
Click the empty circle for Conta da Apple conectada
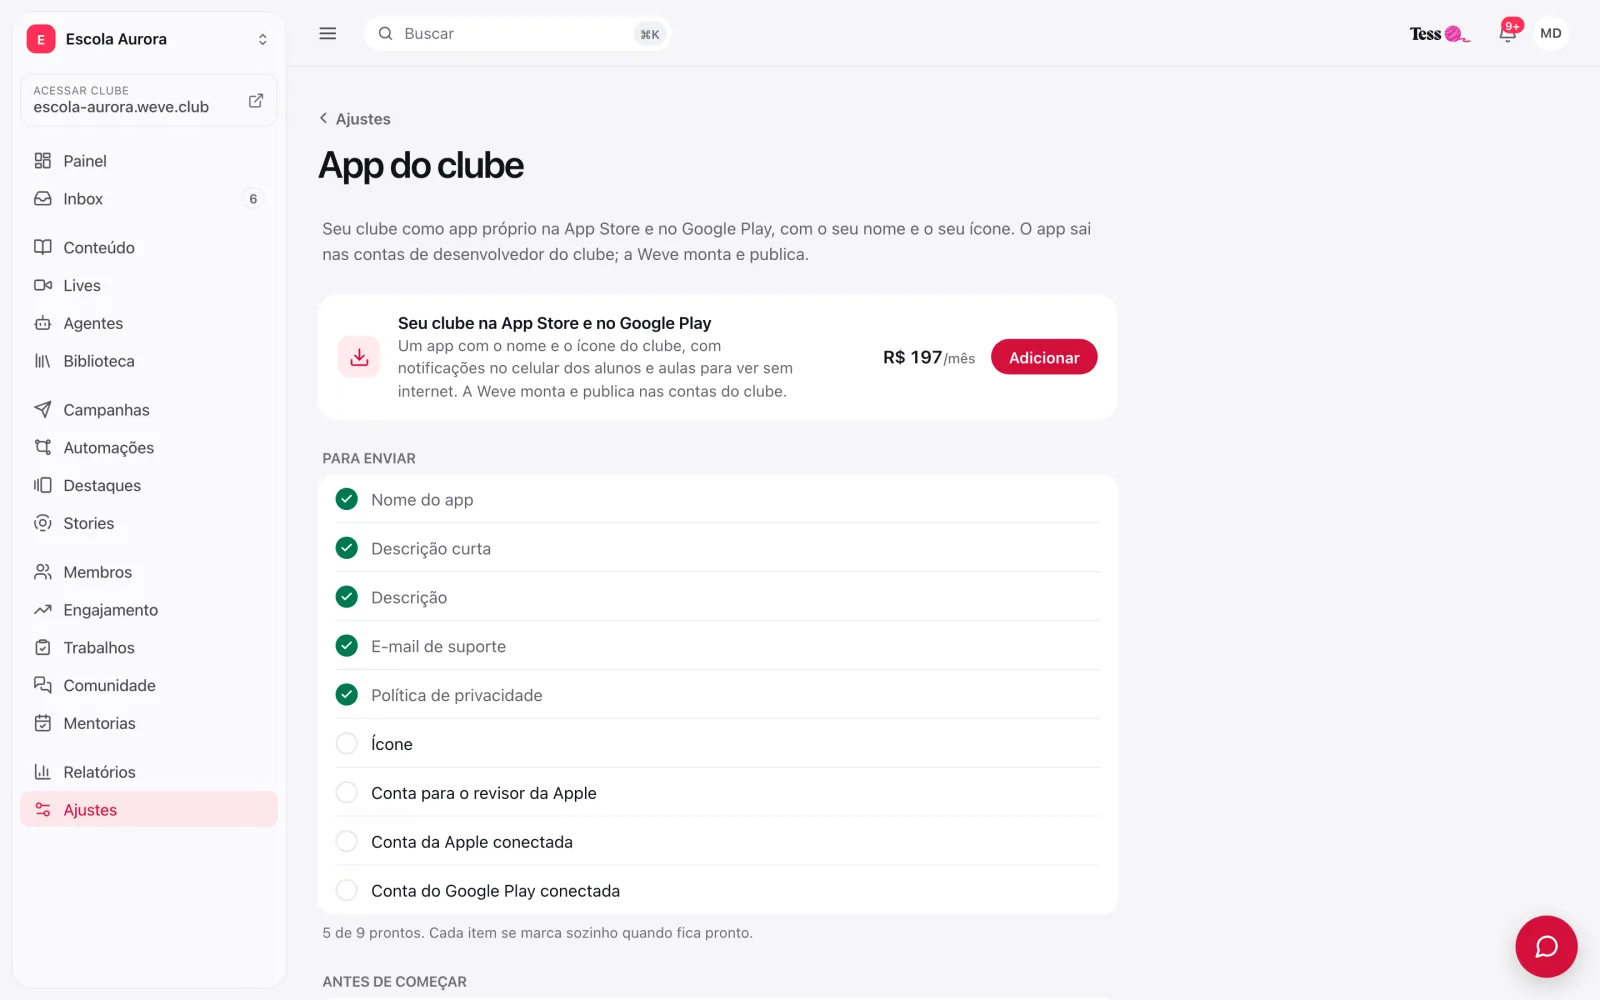pyautogui.click(x=347, y=841)
